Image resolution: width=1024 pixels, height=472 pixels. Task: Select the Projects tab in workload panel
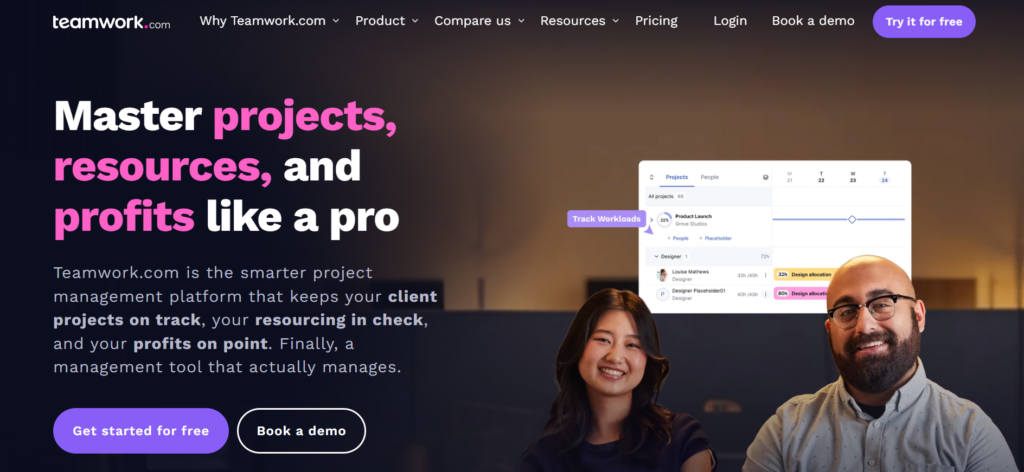tap(677, 177)
